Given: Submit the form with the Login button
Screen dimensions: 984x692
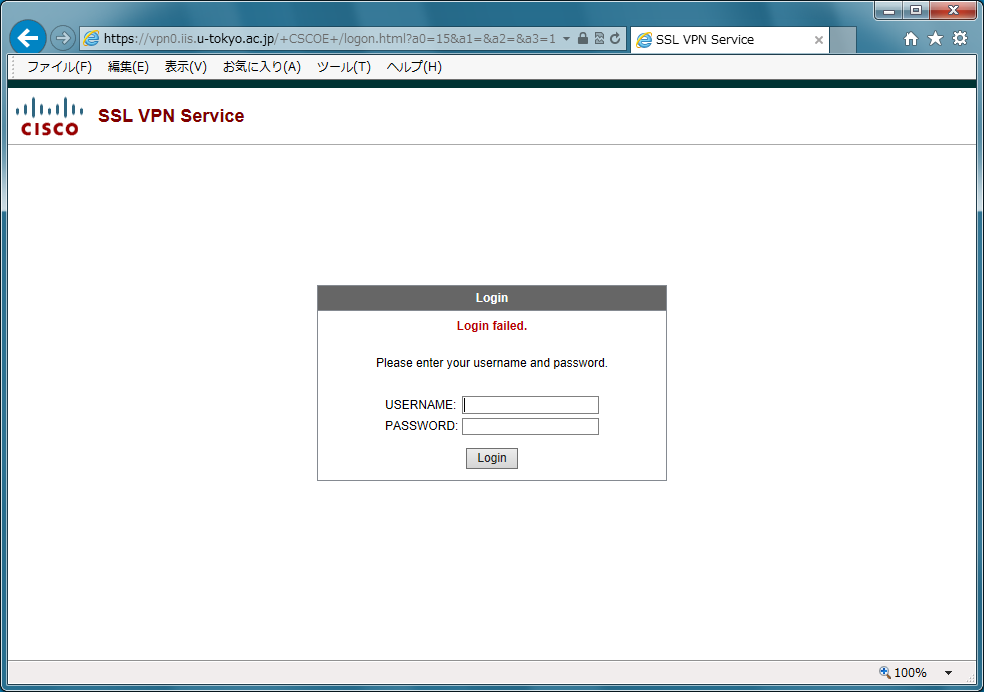Looking at the screenshot, I should click(x=492, y=458).
